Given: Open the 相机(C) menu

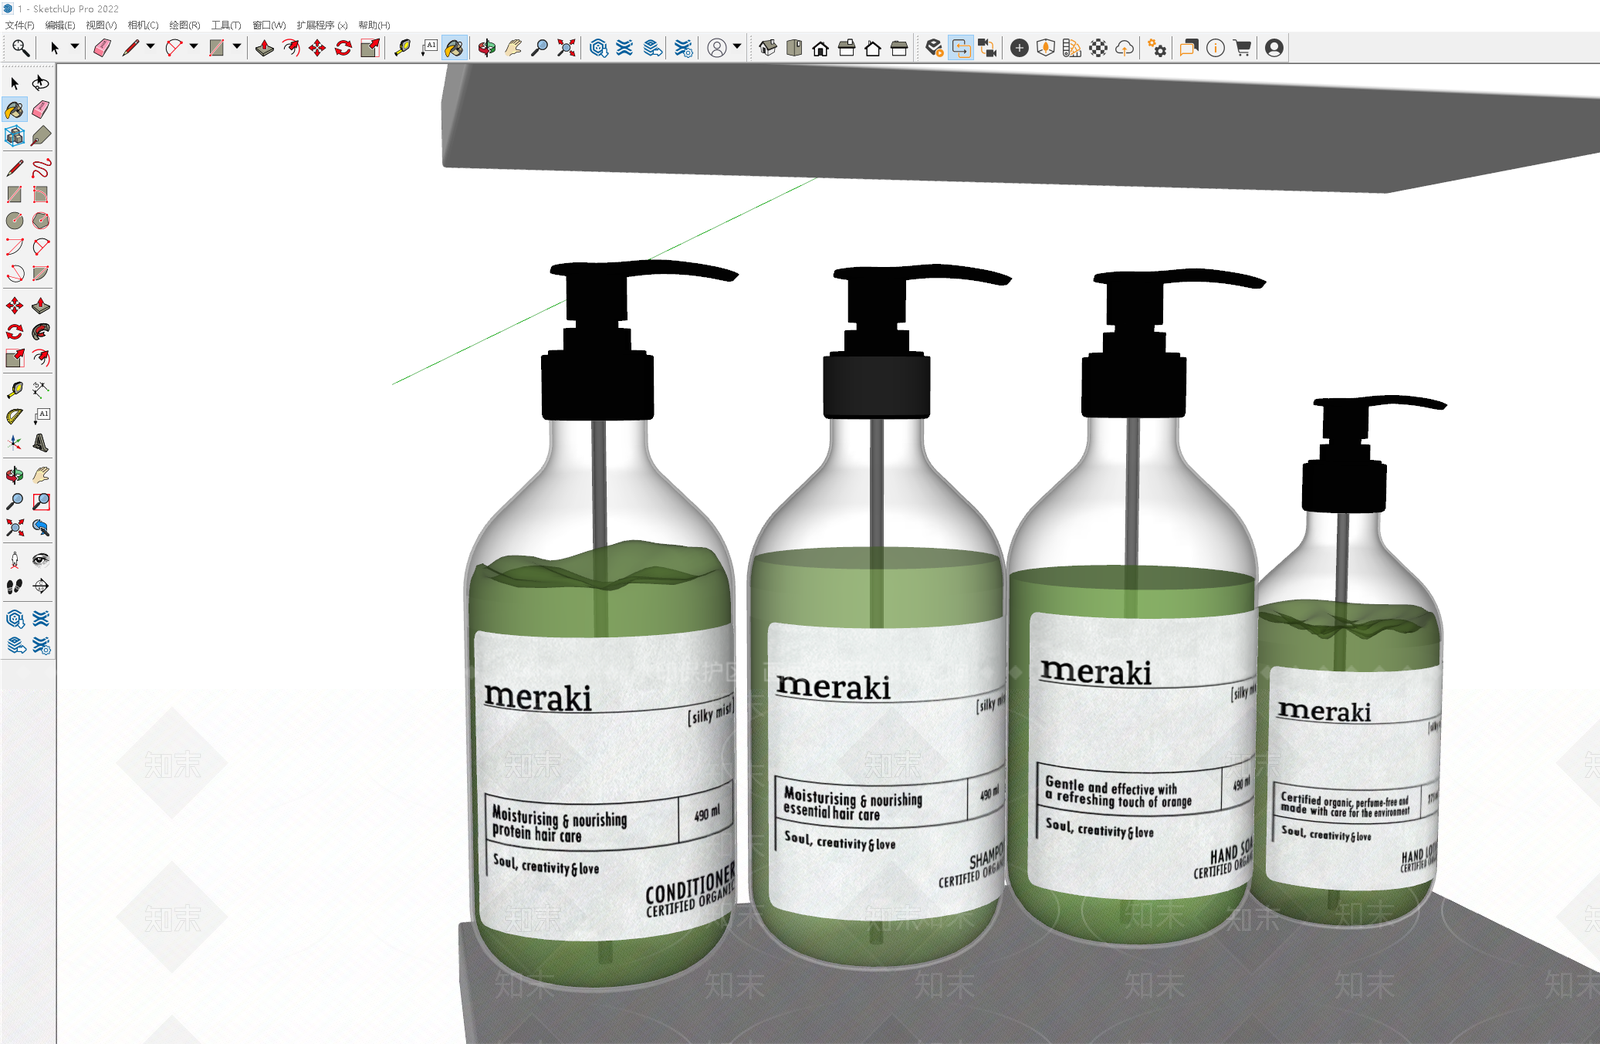Looking at the screenshot, I should click(x=143, y=25).
